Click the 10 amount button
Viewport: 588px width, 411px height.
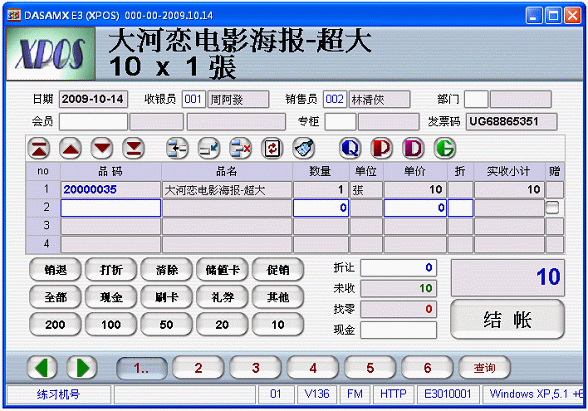click(x=278, y=324)
